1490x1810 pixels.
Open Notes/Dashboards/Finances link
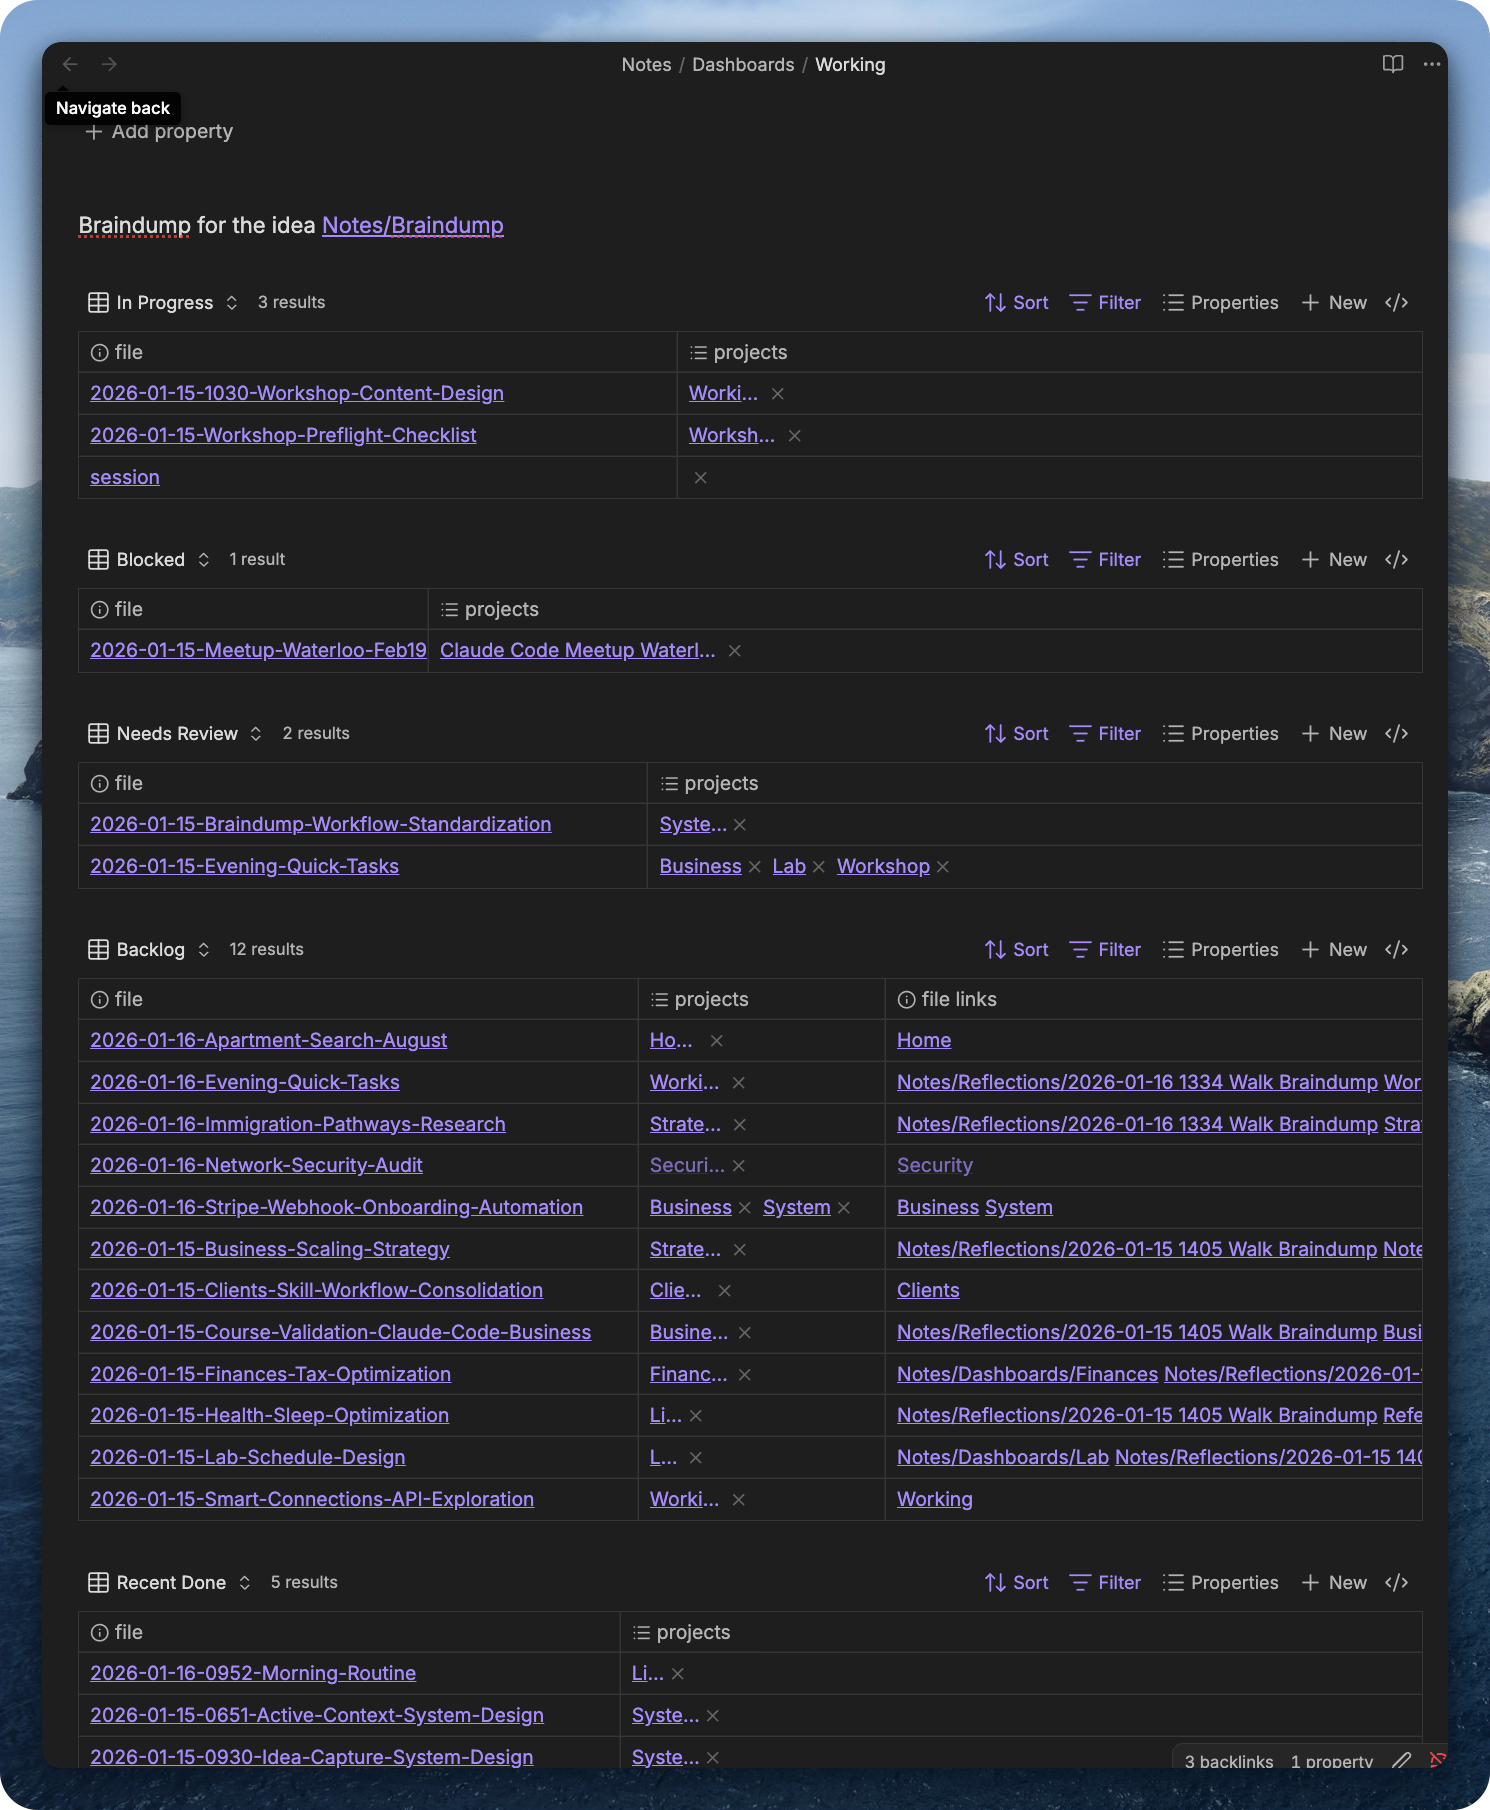1027,1375
